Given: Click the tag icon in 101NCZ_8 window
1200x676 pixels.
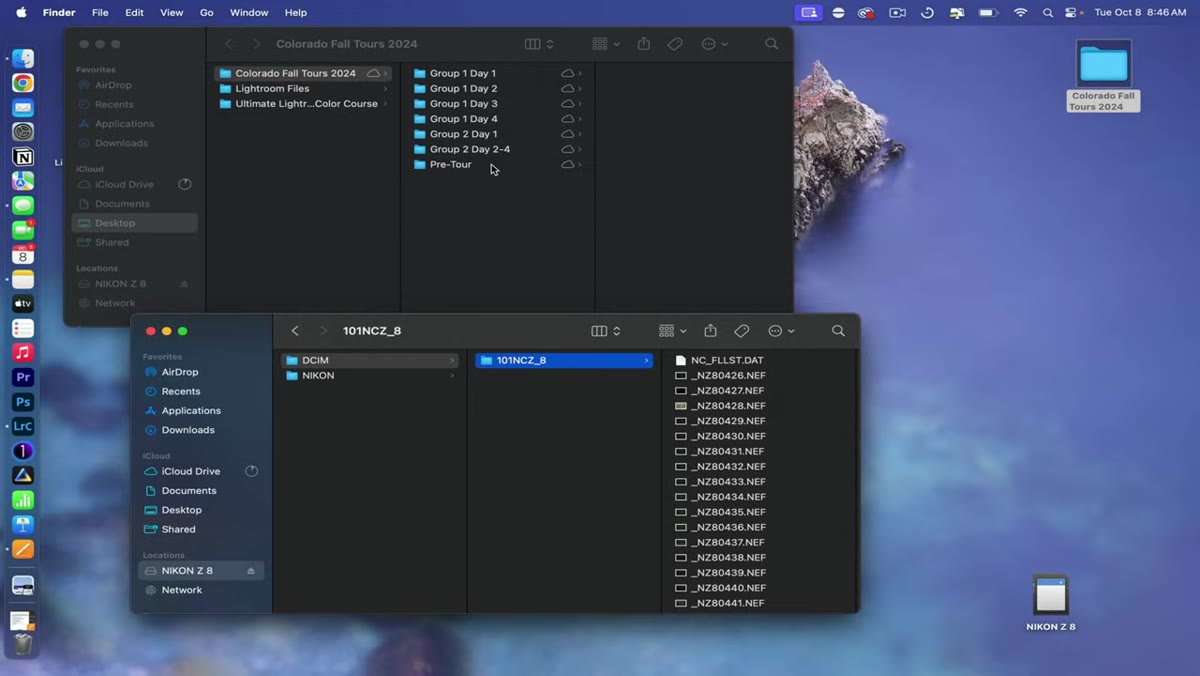Looking at the screenshot, I should (x=742, y=331).
